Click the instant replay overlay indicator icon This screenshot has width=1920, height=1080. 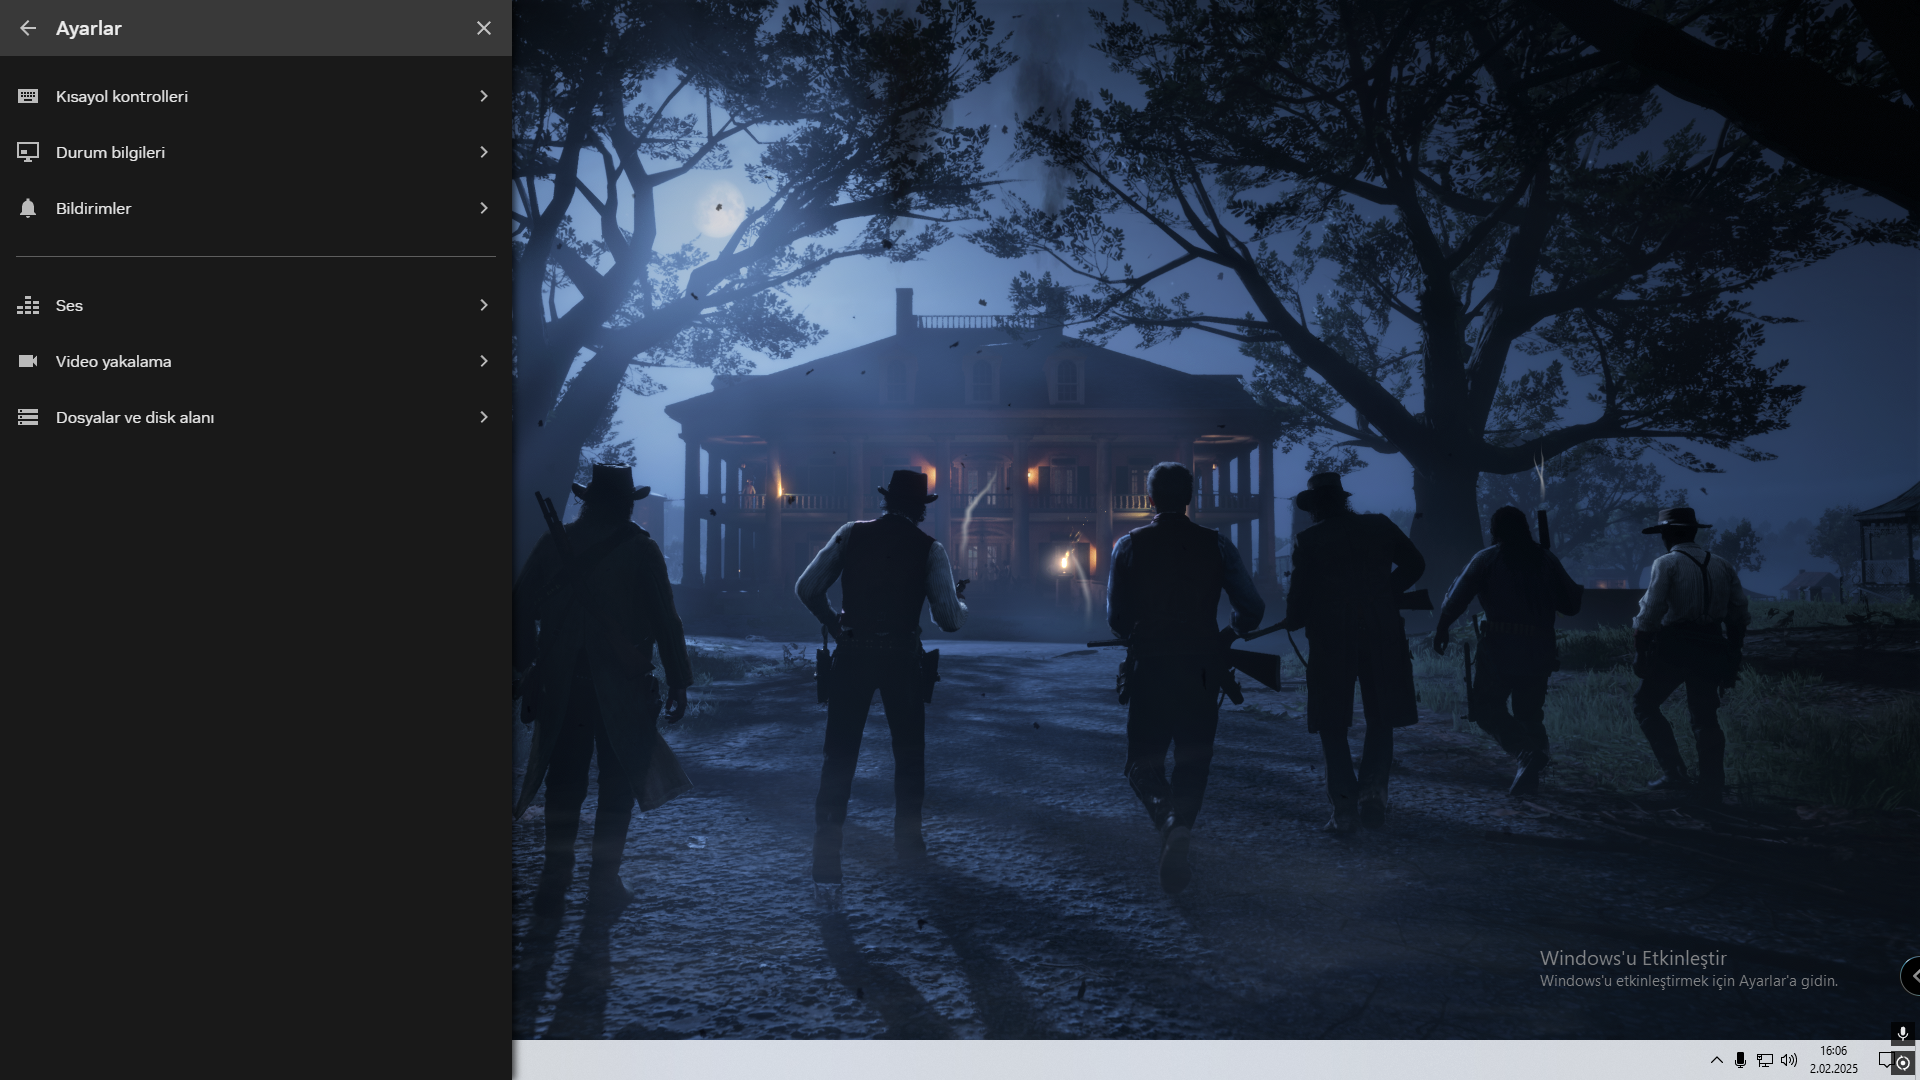[1903, 1063]
